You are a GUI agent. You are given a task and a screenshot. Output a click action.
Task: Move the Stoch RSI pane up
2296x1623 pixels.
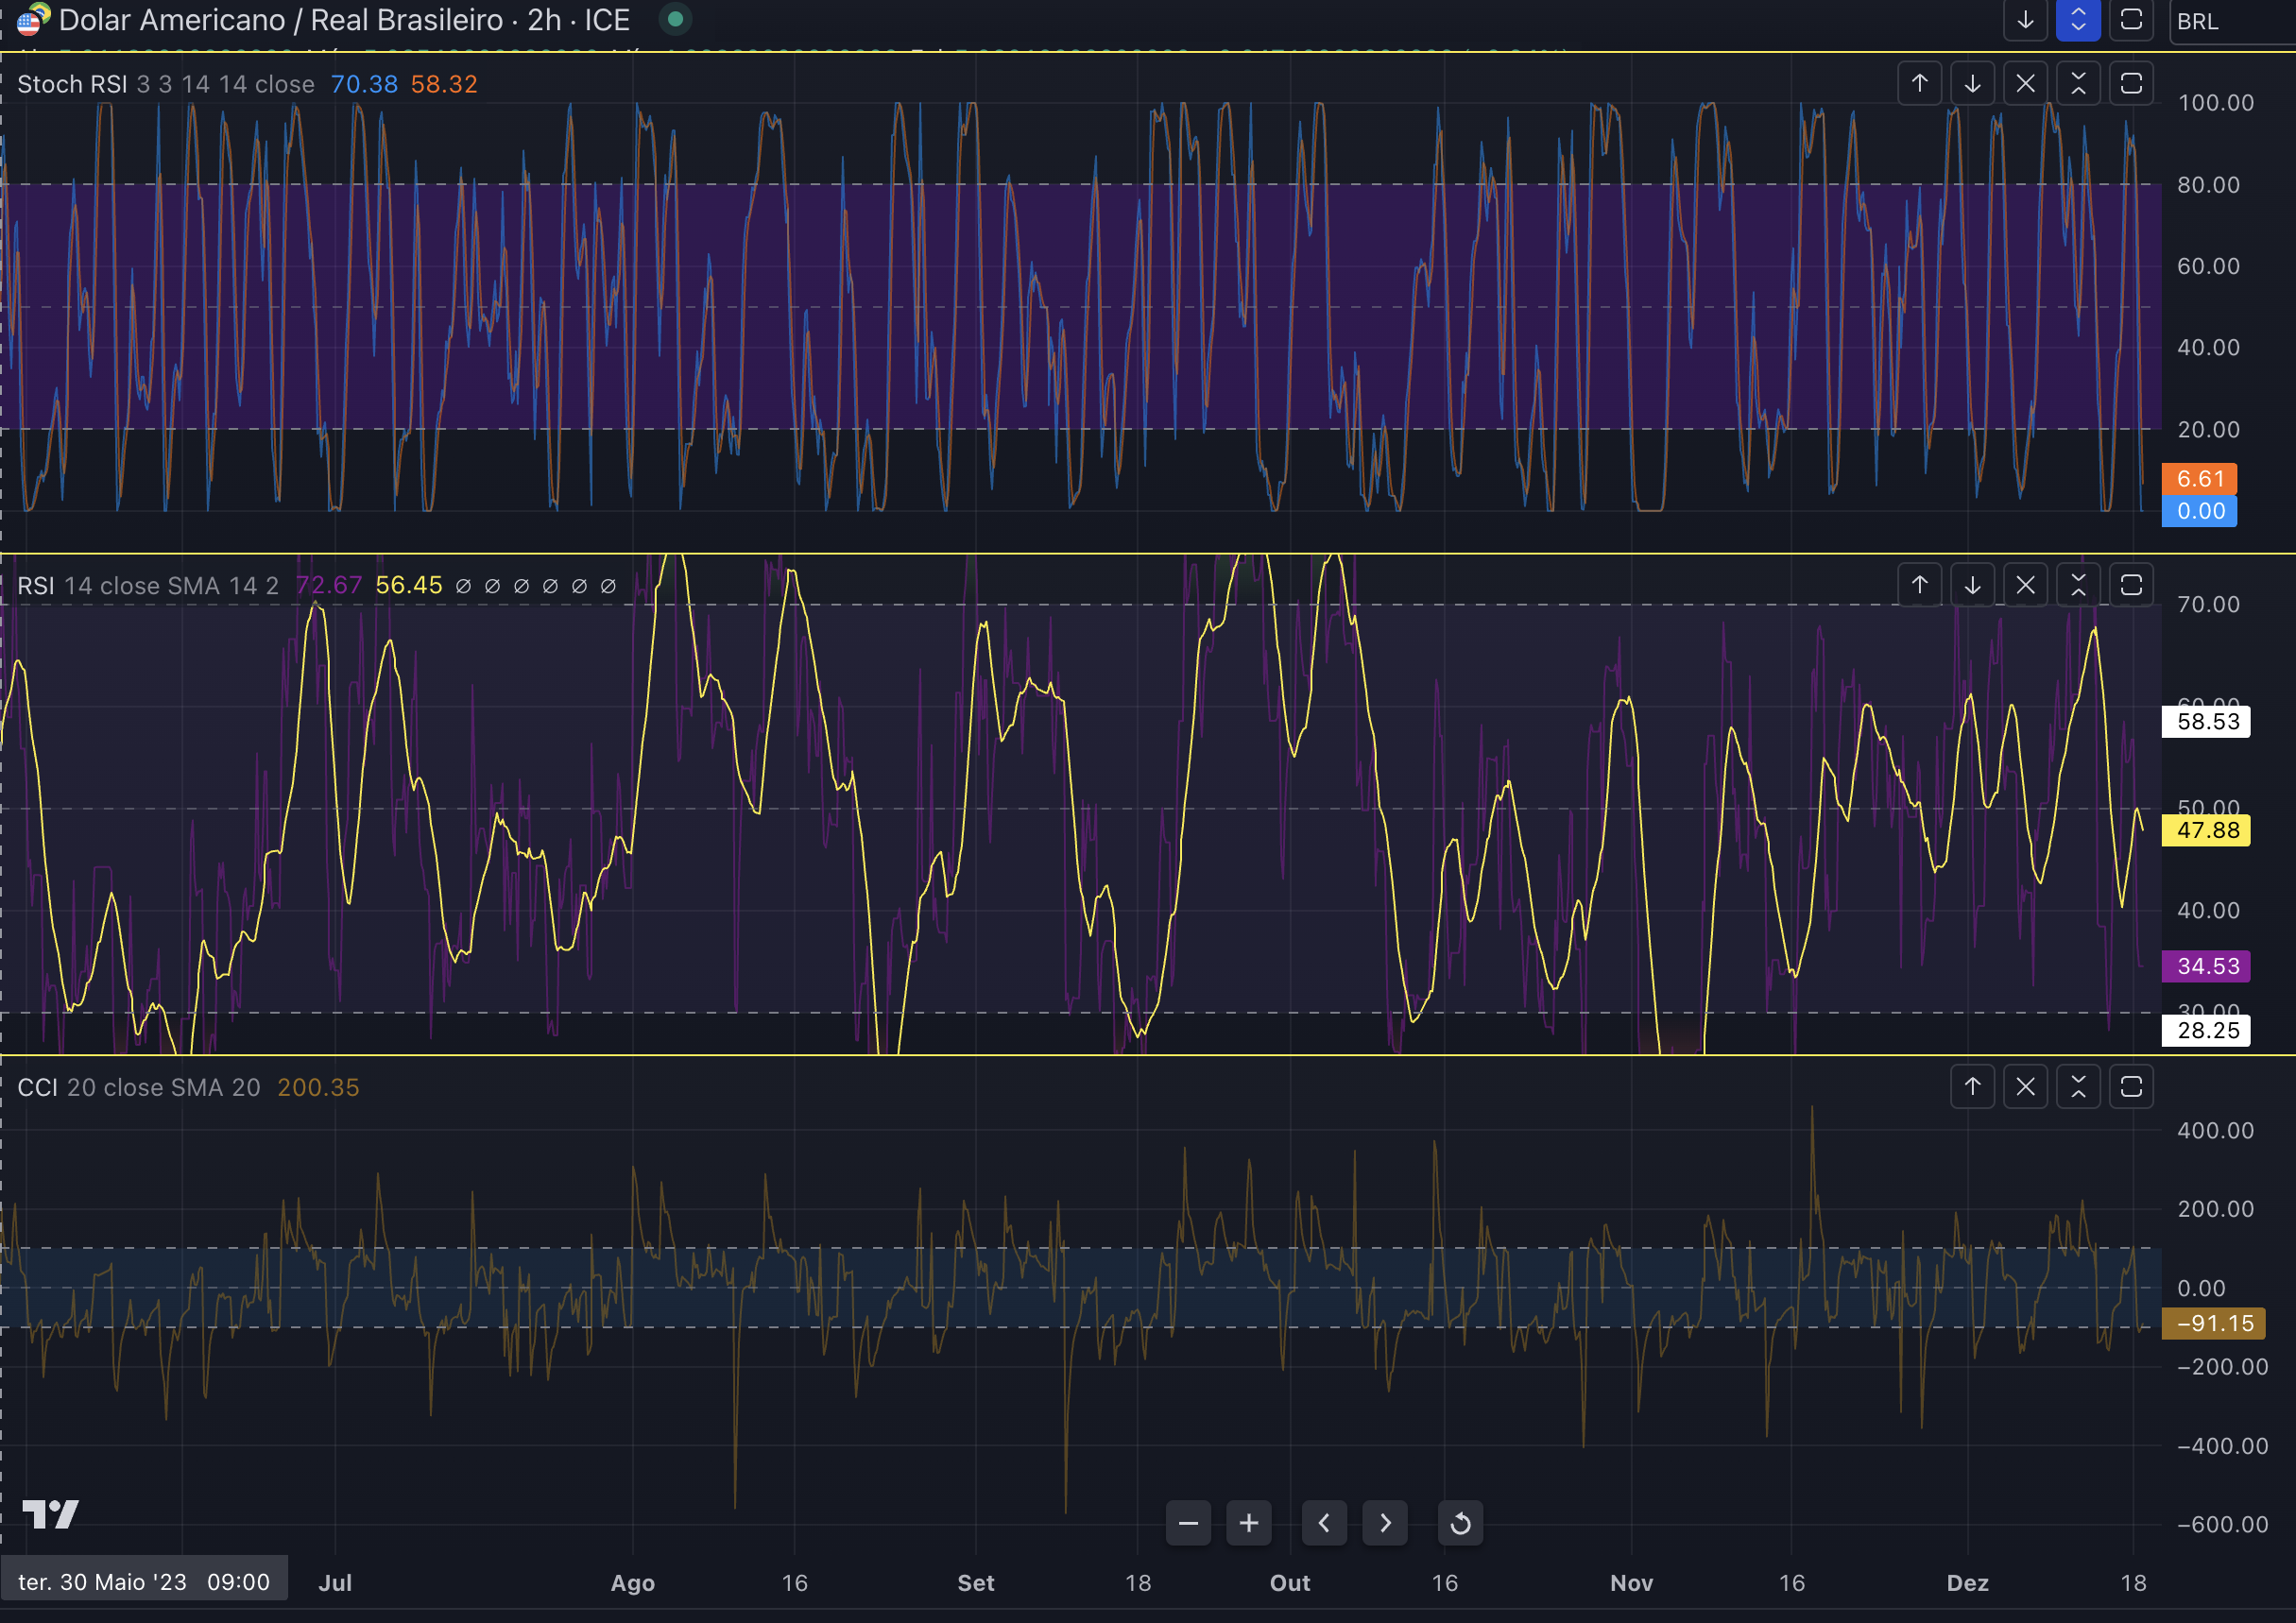tap(1919, 84)
